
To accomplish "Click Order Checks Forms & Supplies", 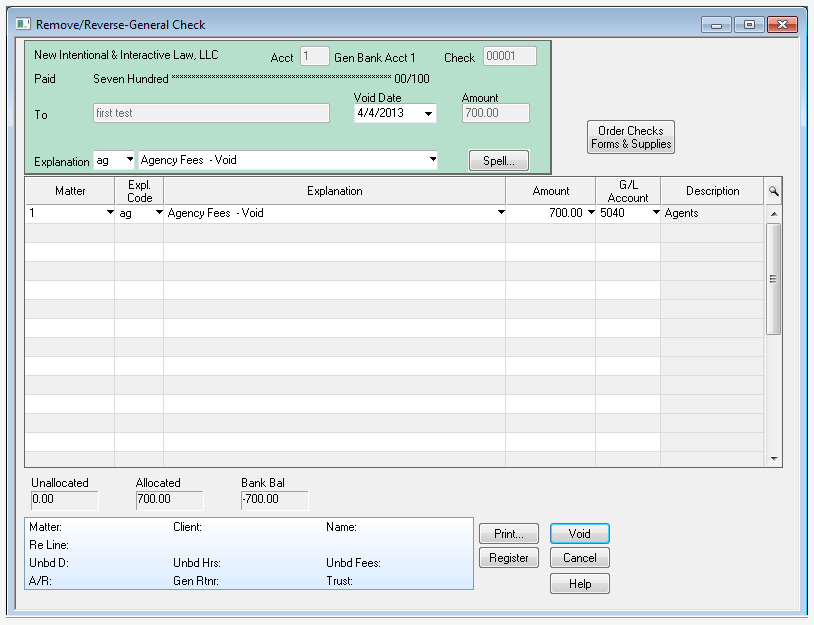I will point(631,138).
